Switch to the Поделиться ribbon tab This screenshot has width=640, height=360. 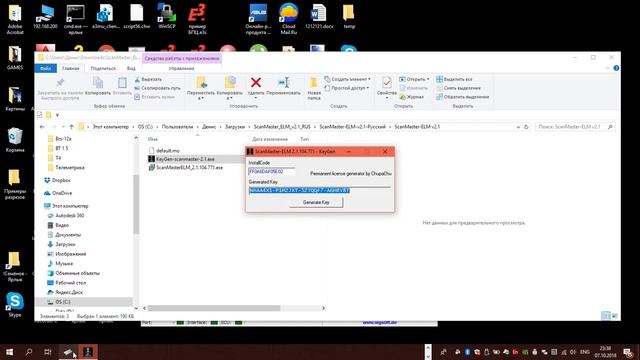(x=103, y=68)
